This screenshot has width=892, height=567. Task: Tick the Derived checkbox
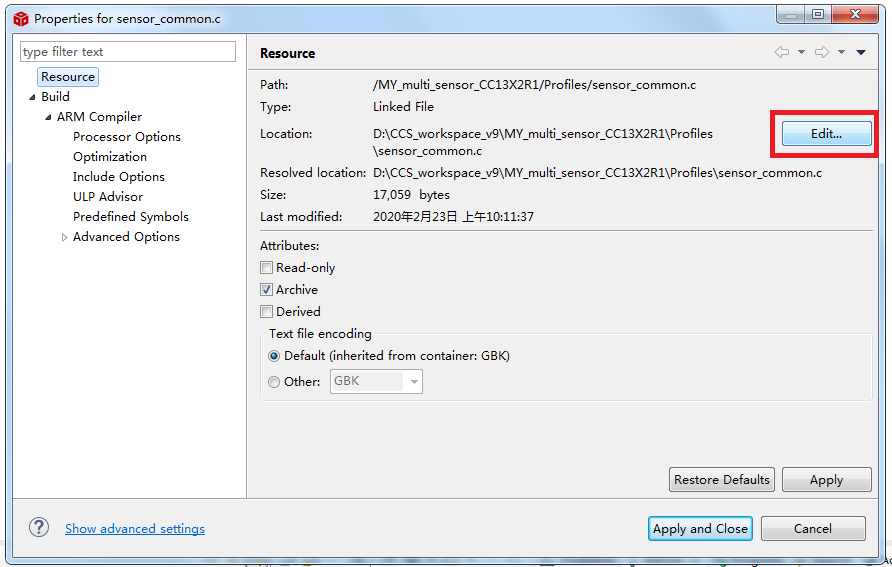[267, 312]
